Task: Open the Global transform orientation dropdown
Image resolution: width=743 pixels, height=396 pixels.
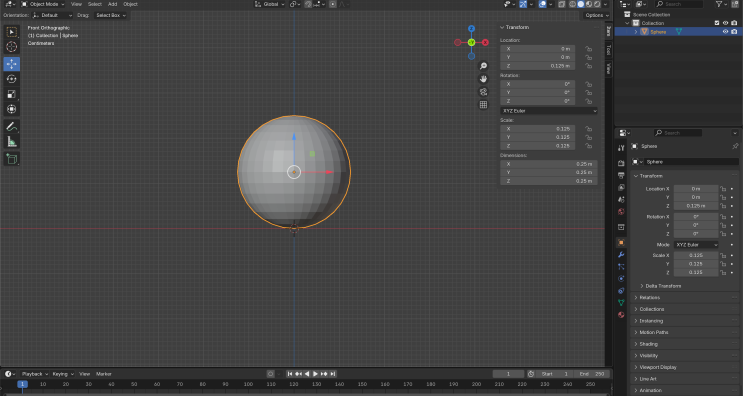Action: point(270,4)
